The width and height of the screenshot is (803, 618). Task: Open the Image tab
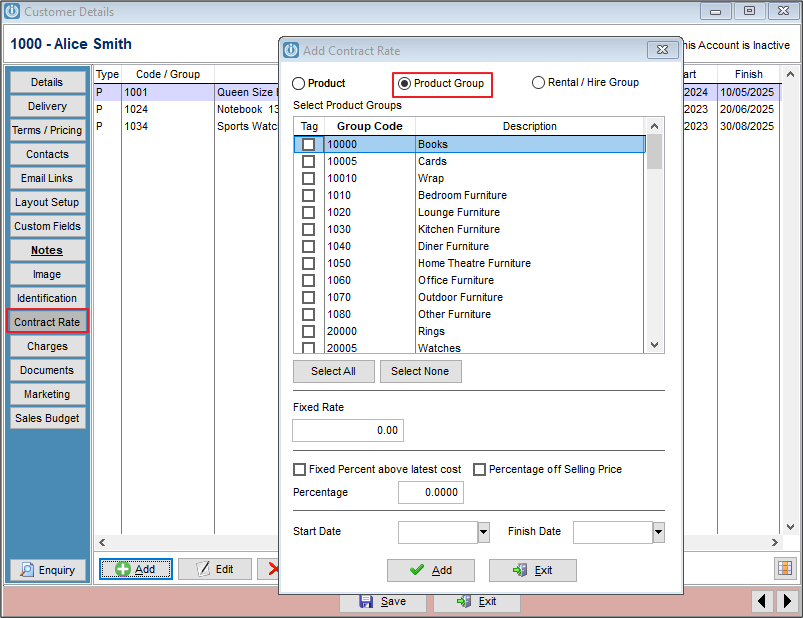pyautogui.click(x=47, y=274)
